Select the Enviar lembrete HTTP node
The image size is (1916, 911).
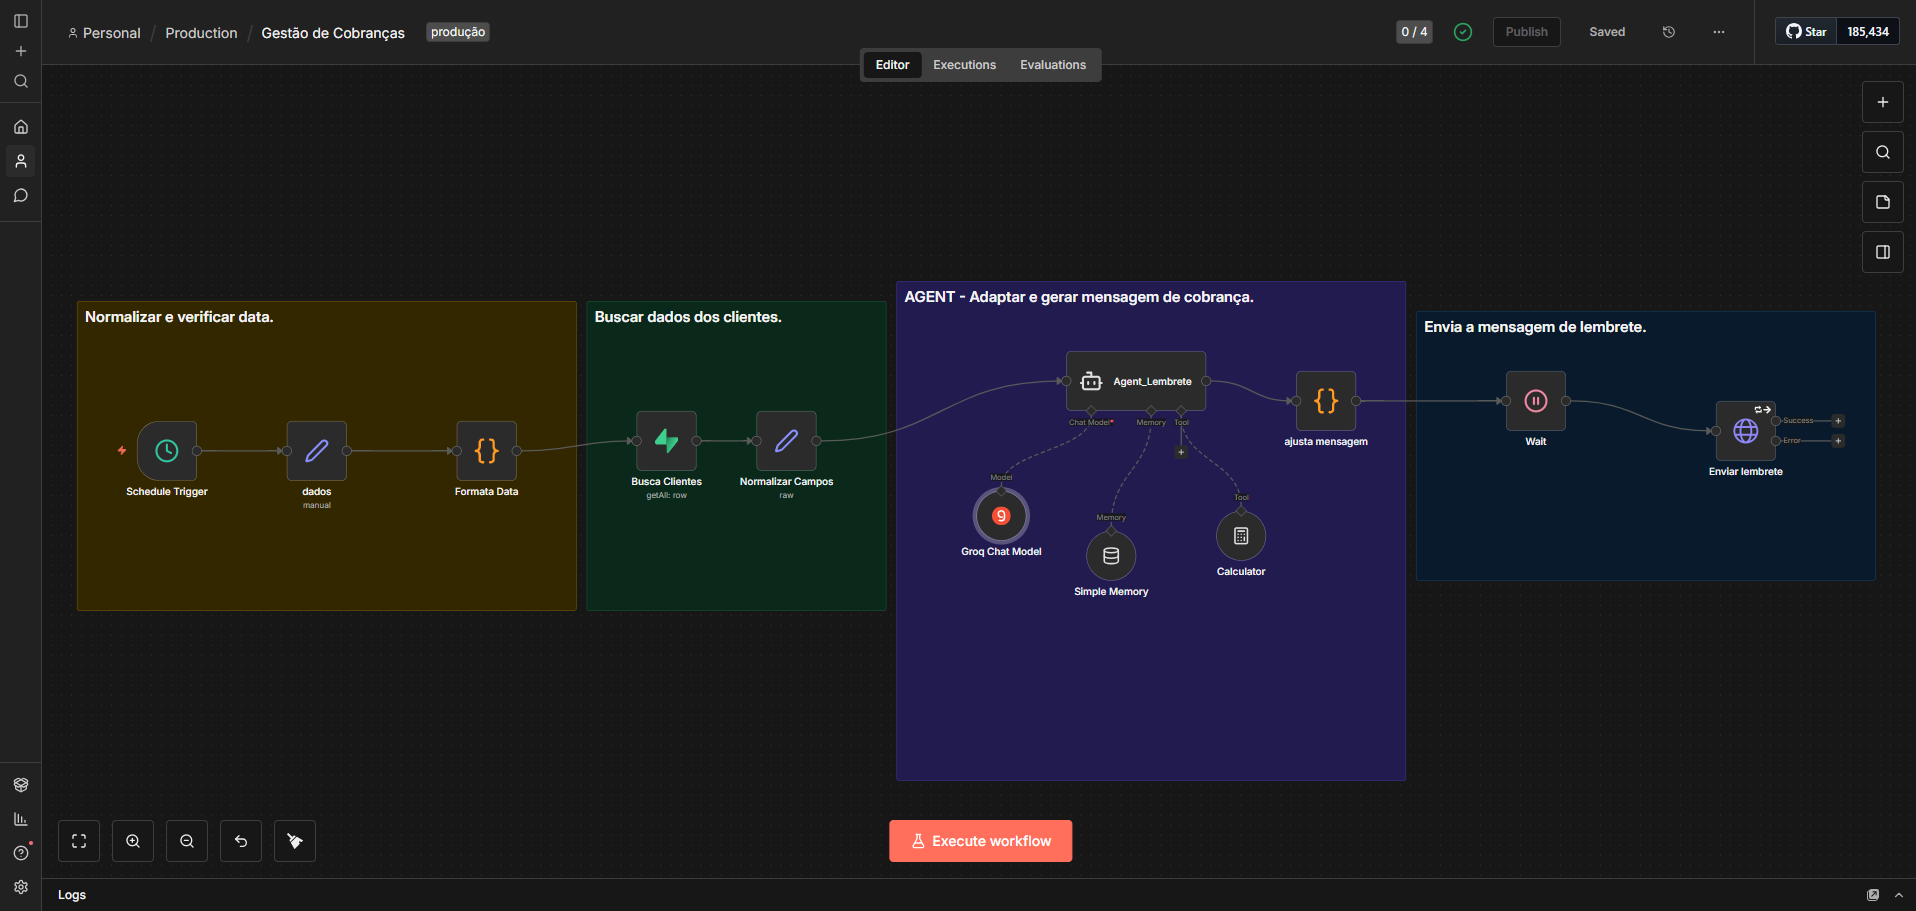pyautogui.click(x=1746, y=431)
